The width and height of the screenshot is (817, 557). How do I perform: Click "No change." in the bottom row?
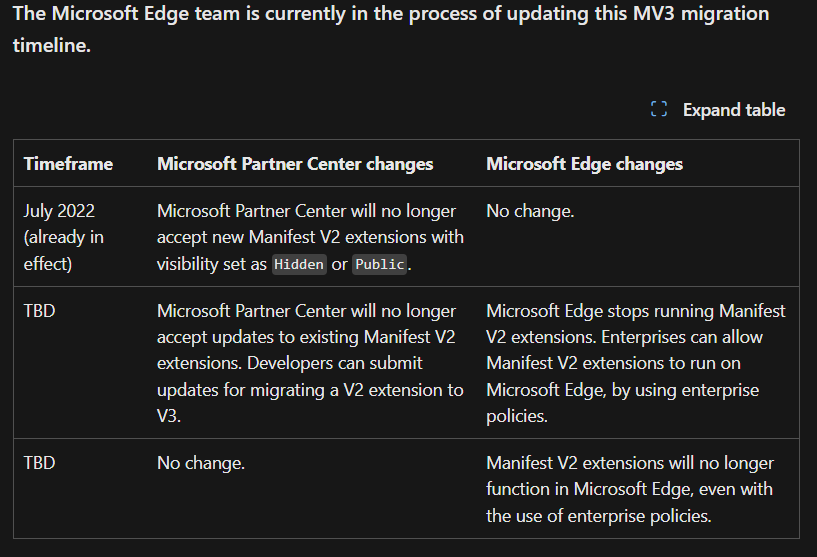pos(201,463)
